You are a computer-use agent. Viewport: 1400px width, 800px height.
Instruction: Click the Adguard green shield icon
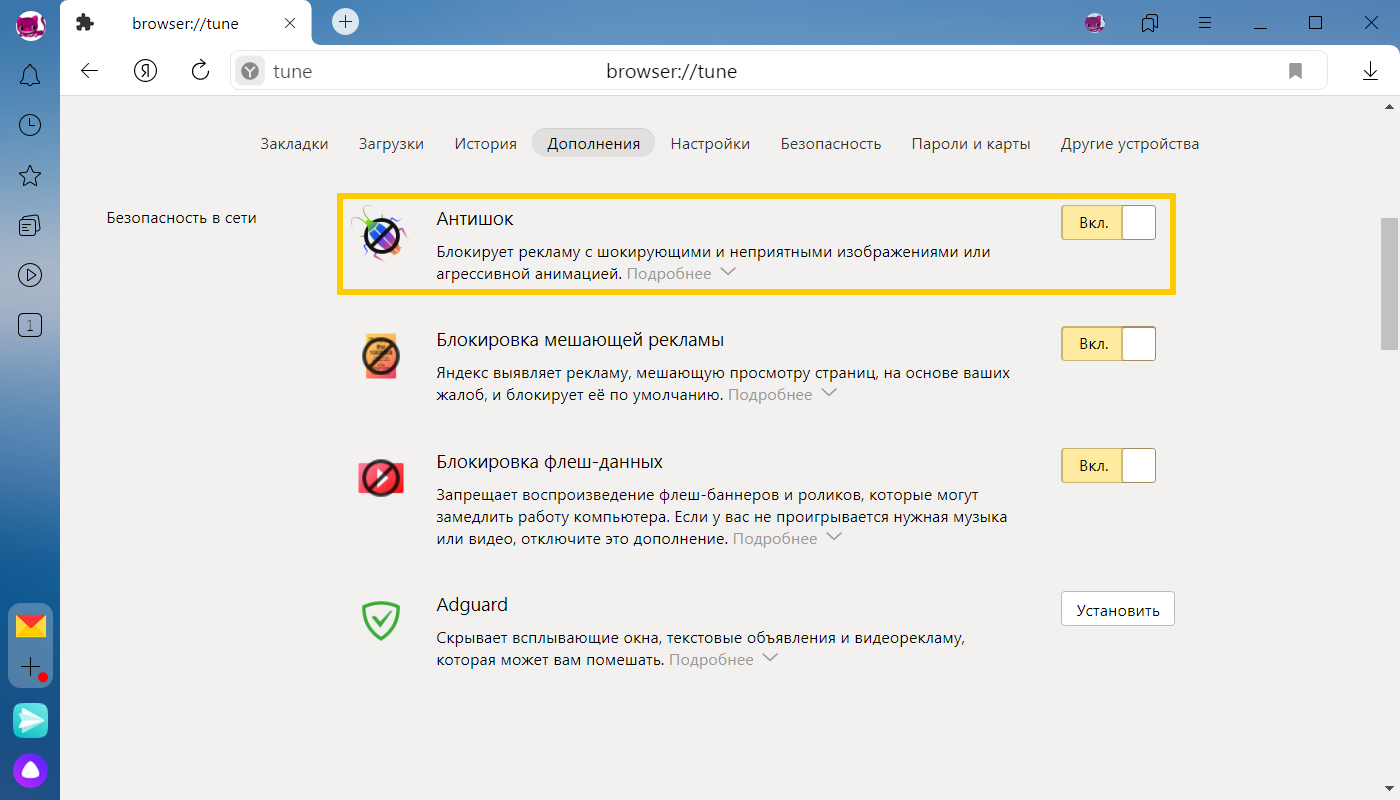(381, 621)
